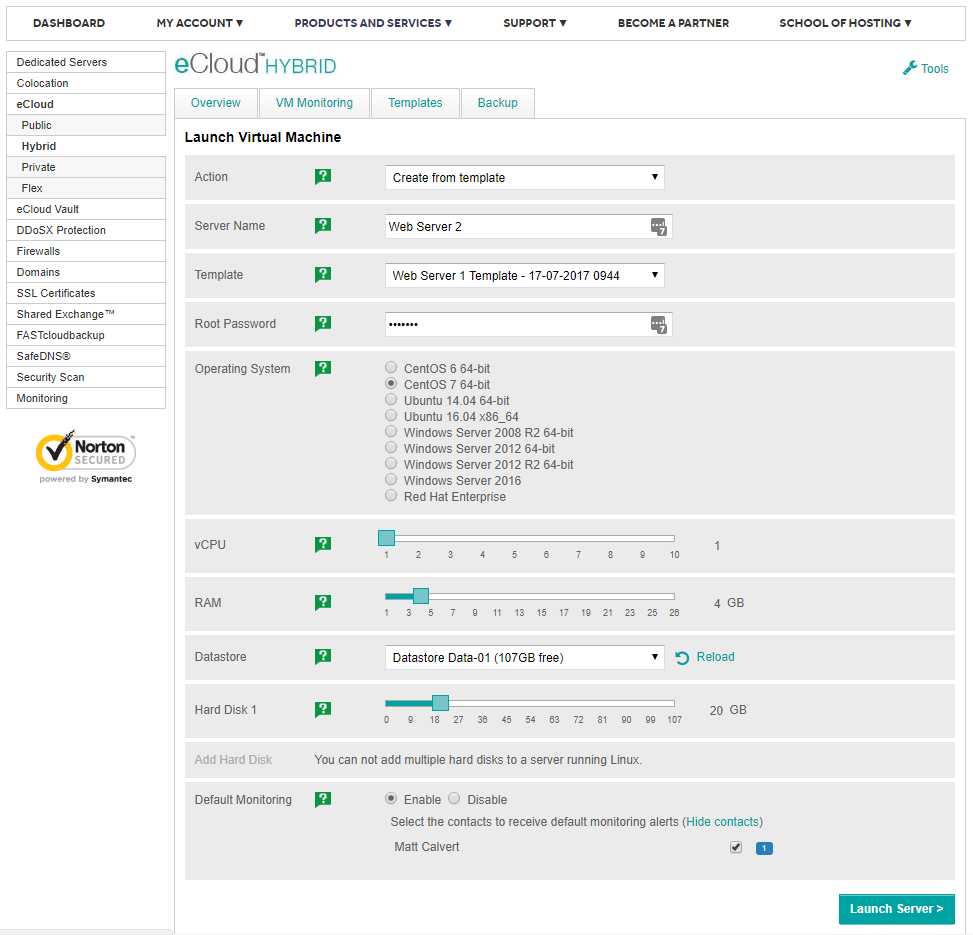Viewport: 973px width, 935px height.
Task: Switch to the VM Monitoring tab
Action: tap(314, 103)
